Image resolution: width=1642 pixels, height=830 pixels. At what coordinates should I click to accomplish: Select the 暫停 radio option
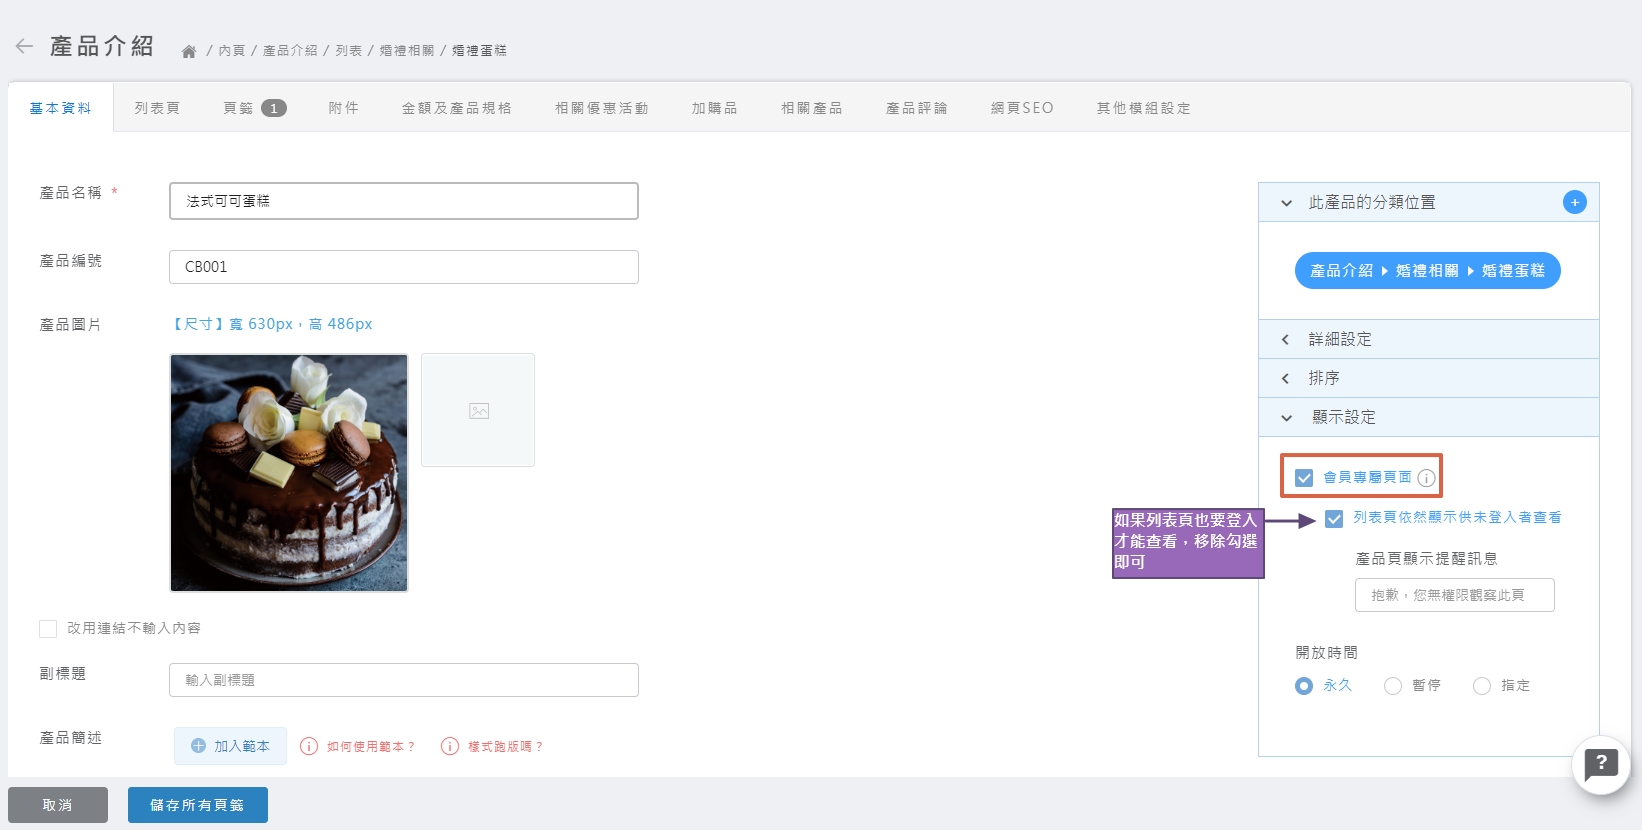(1392, 686)
